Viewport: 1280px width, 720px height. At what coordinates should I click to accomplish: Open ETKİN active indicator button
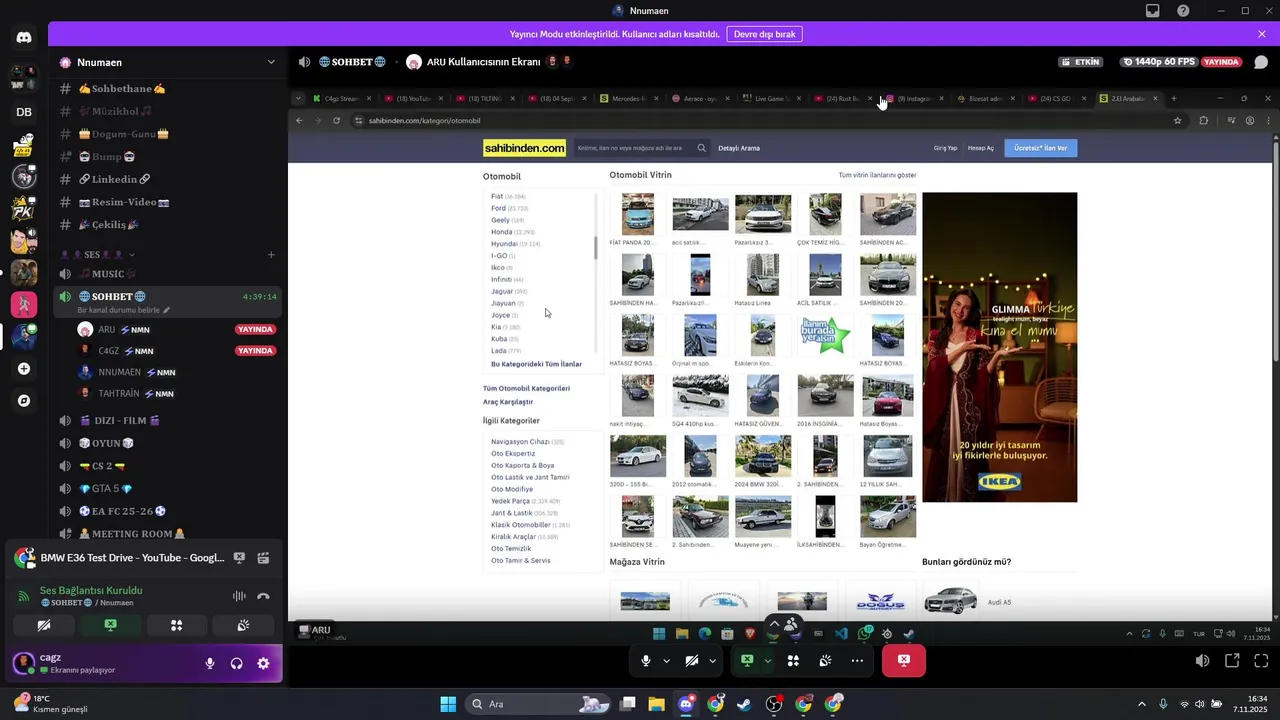pos(1083,62)
